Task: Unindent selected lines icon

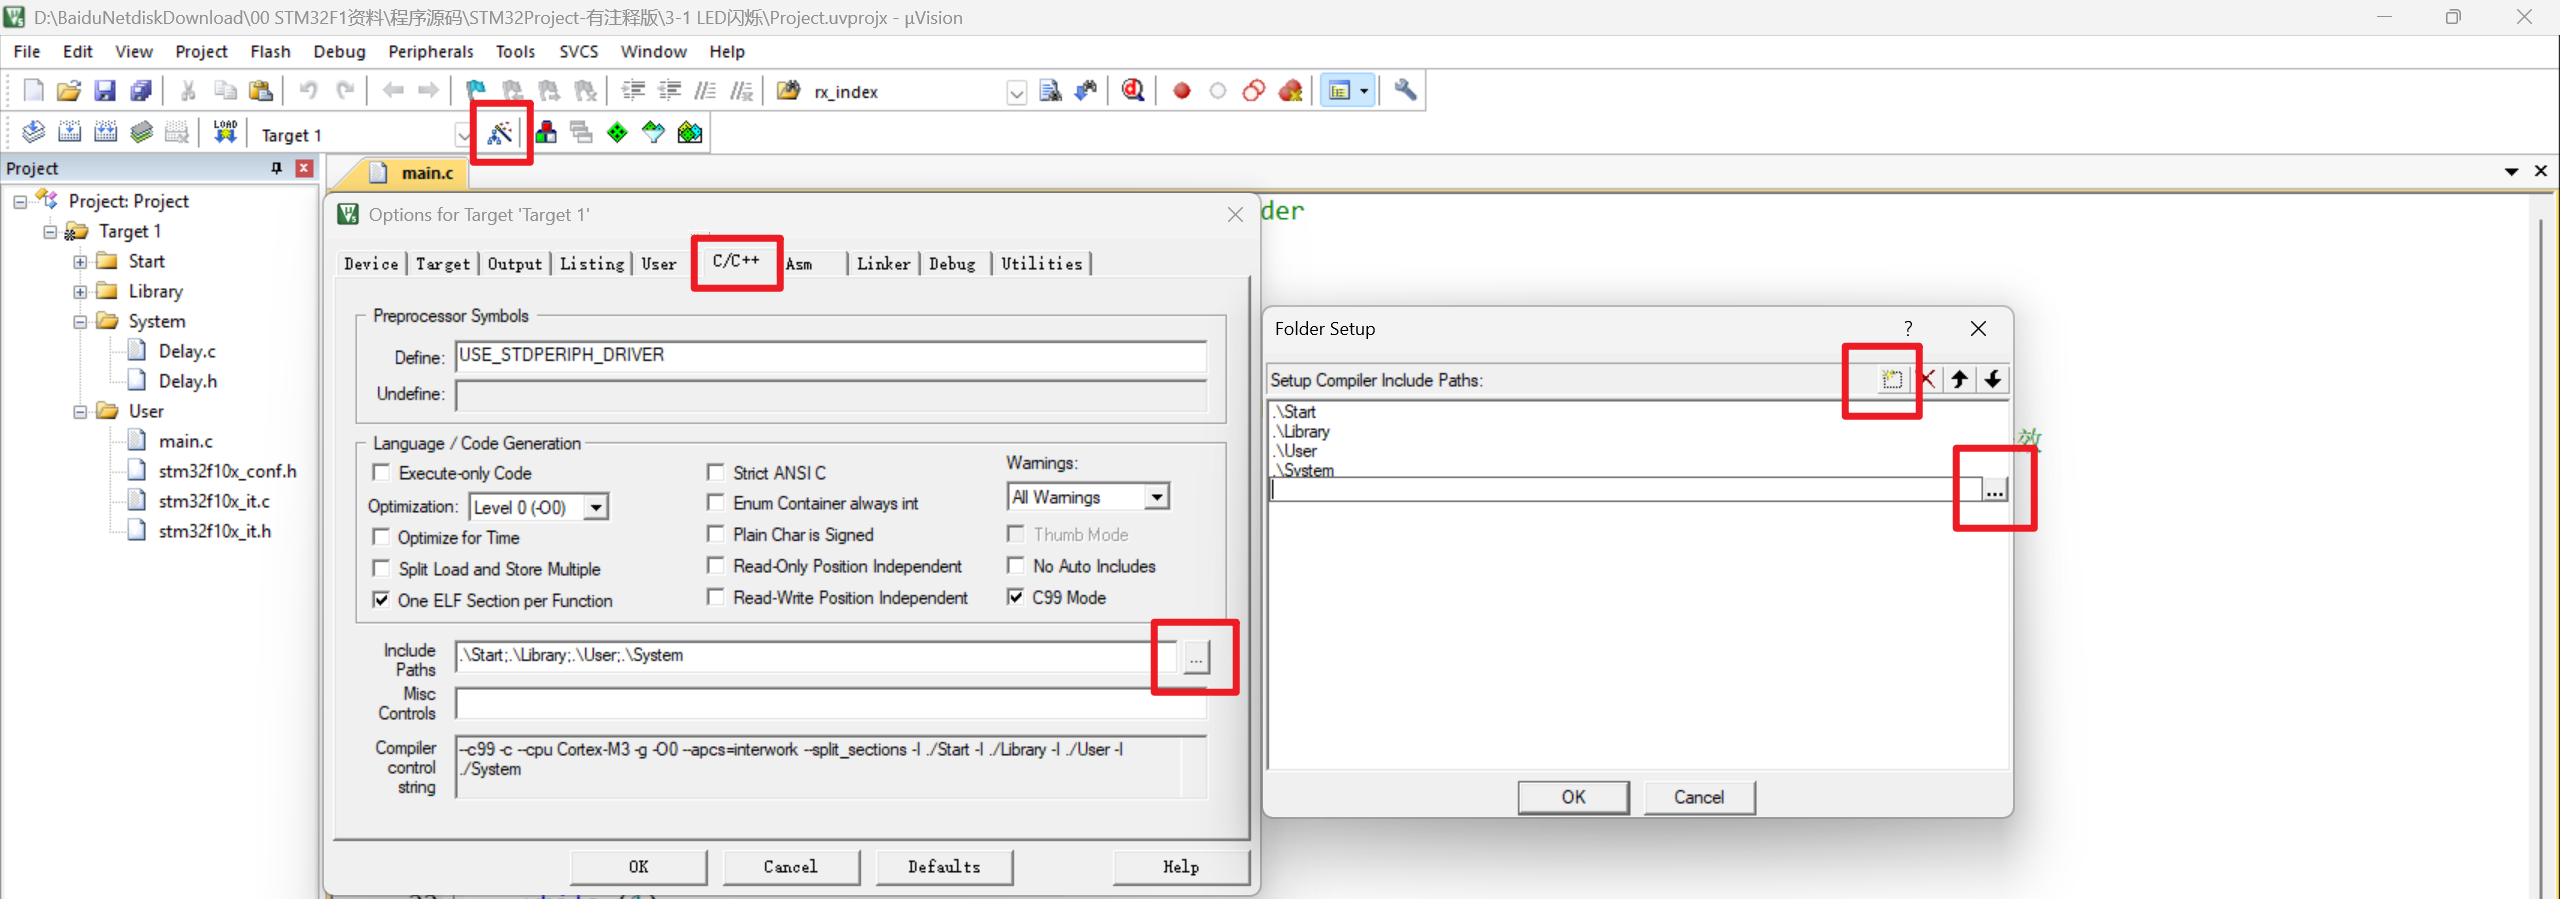Action: tap(669, 91)
